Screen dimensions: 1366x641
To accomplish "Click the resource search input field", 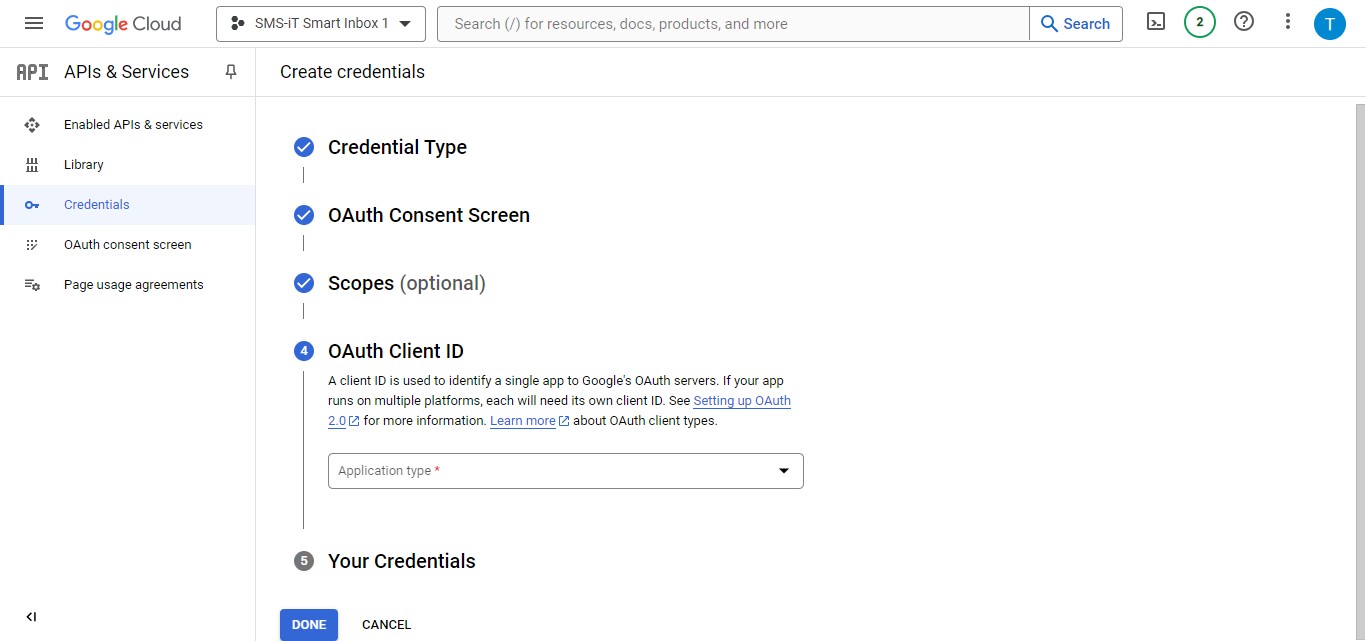I will point(732,24).
